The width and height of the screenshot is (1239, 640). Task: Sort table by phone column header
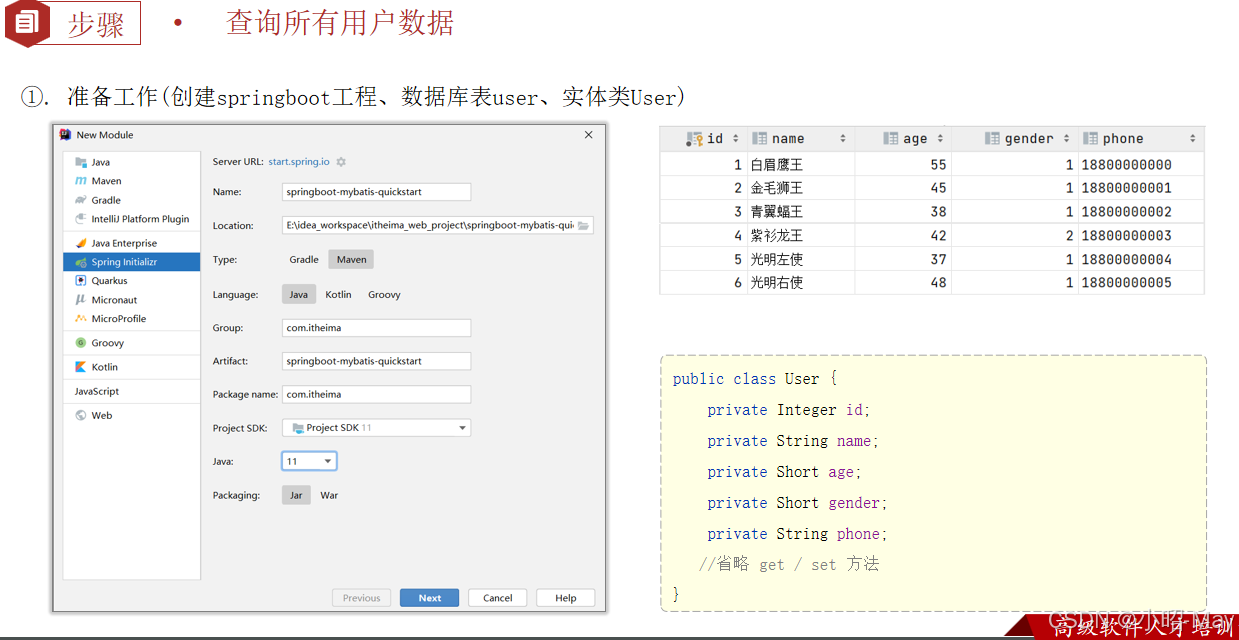point(1141,139)
